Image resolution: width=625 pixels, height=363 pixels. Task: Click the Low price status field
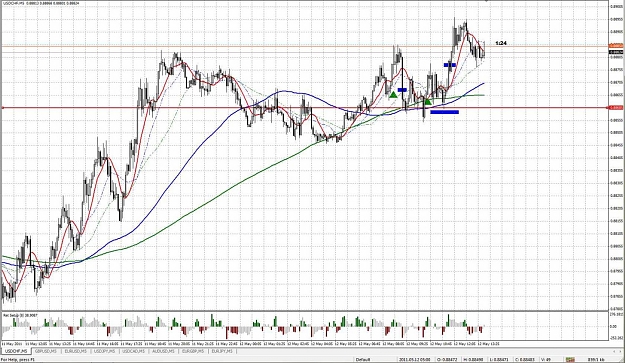coord(498,359)
